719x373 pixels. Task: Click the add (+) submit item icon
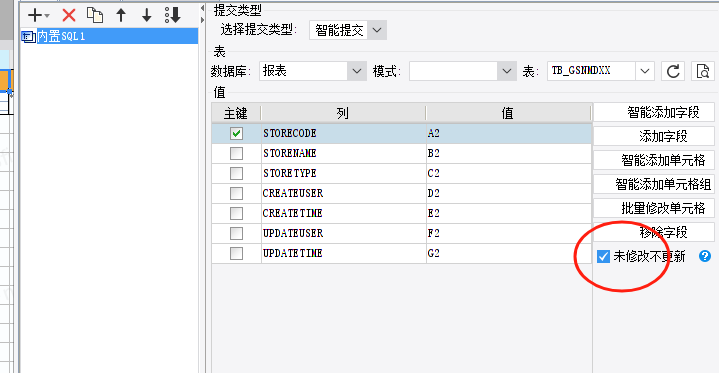[35, 15]
